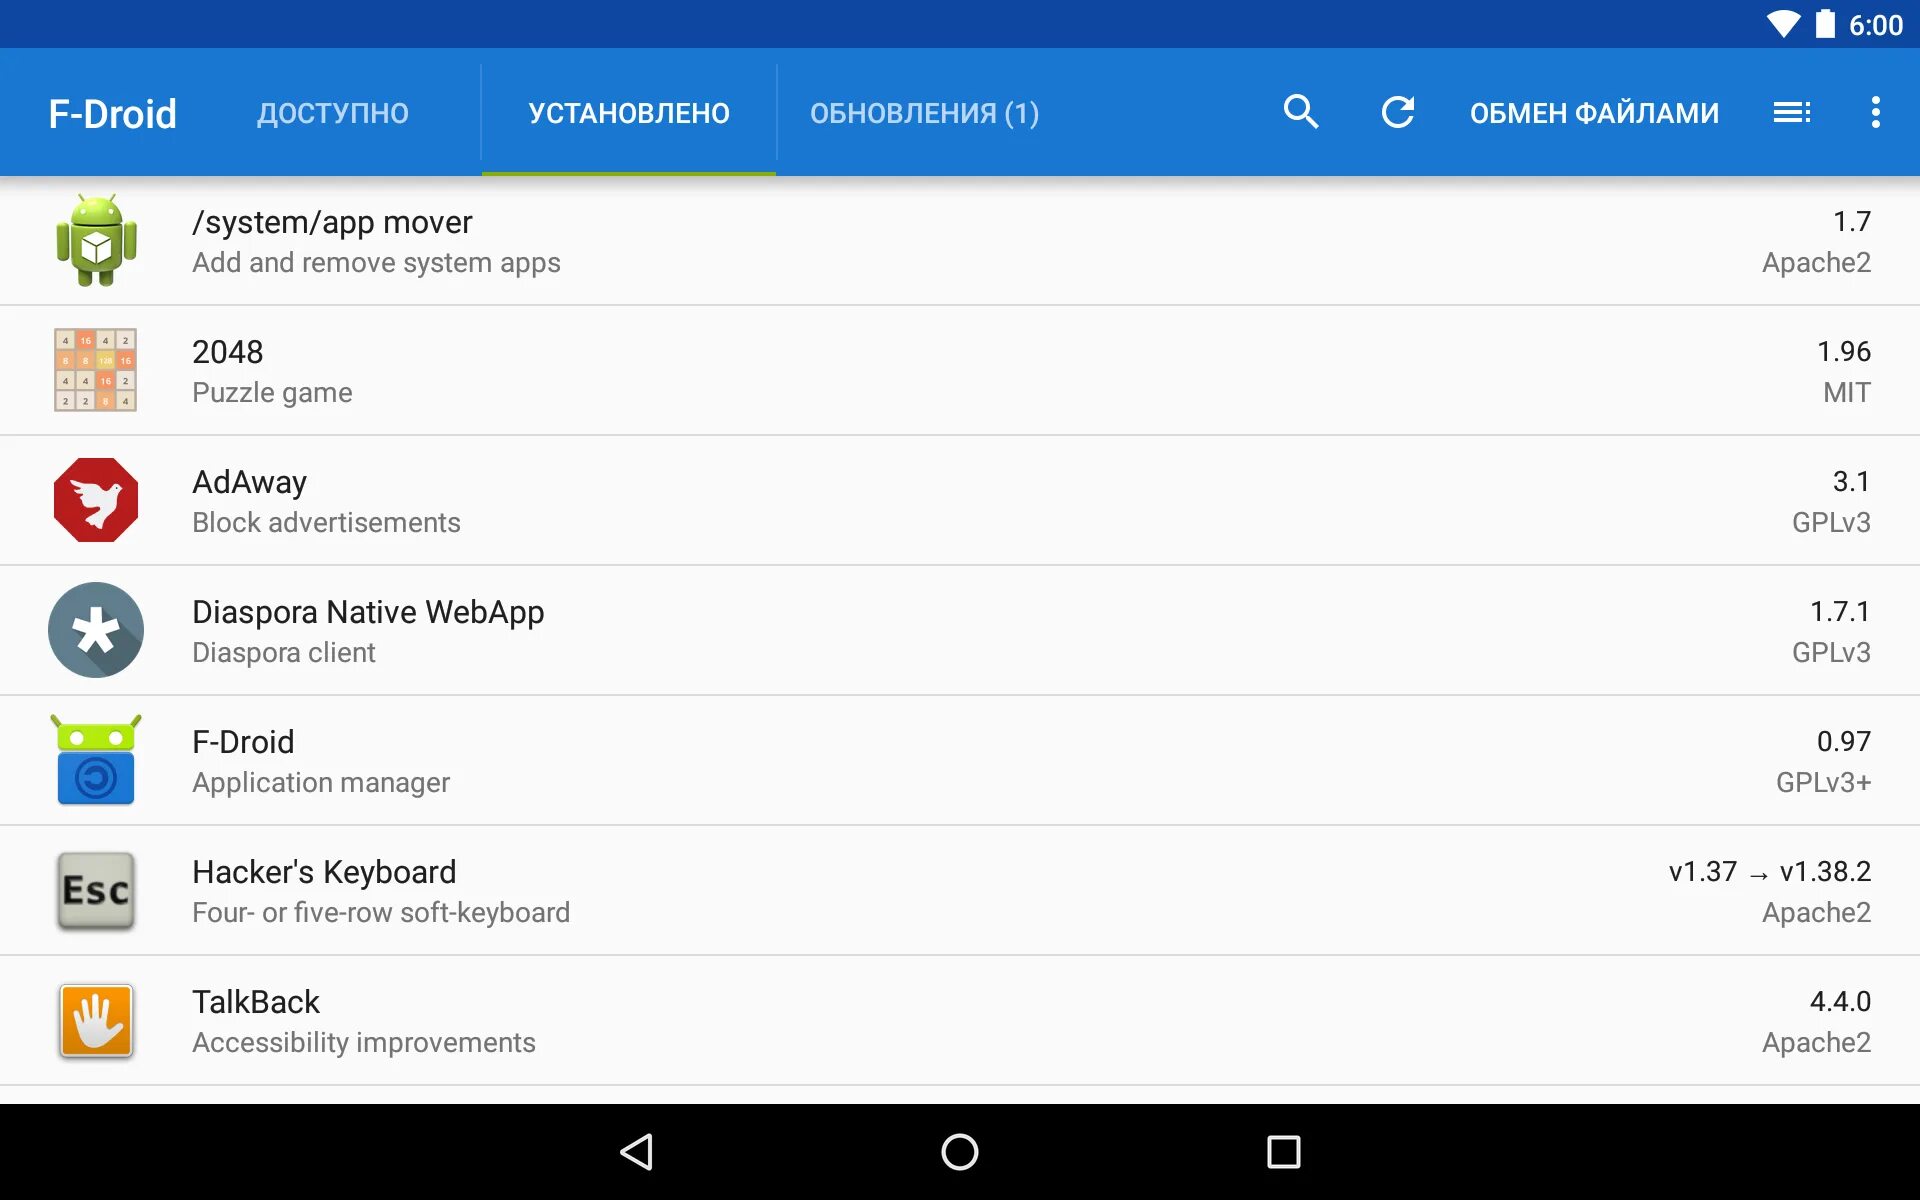Image resolution: width=1920 pixels, height=1200 pixels.
Task: Switch to the ОБНОВЛЕНИЯ (1) tab
Action: [x=924, y=113]
